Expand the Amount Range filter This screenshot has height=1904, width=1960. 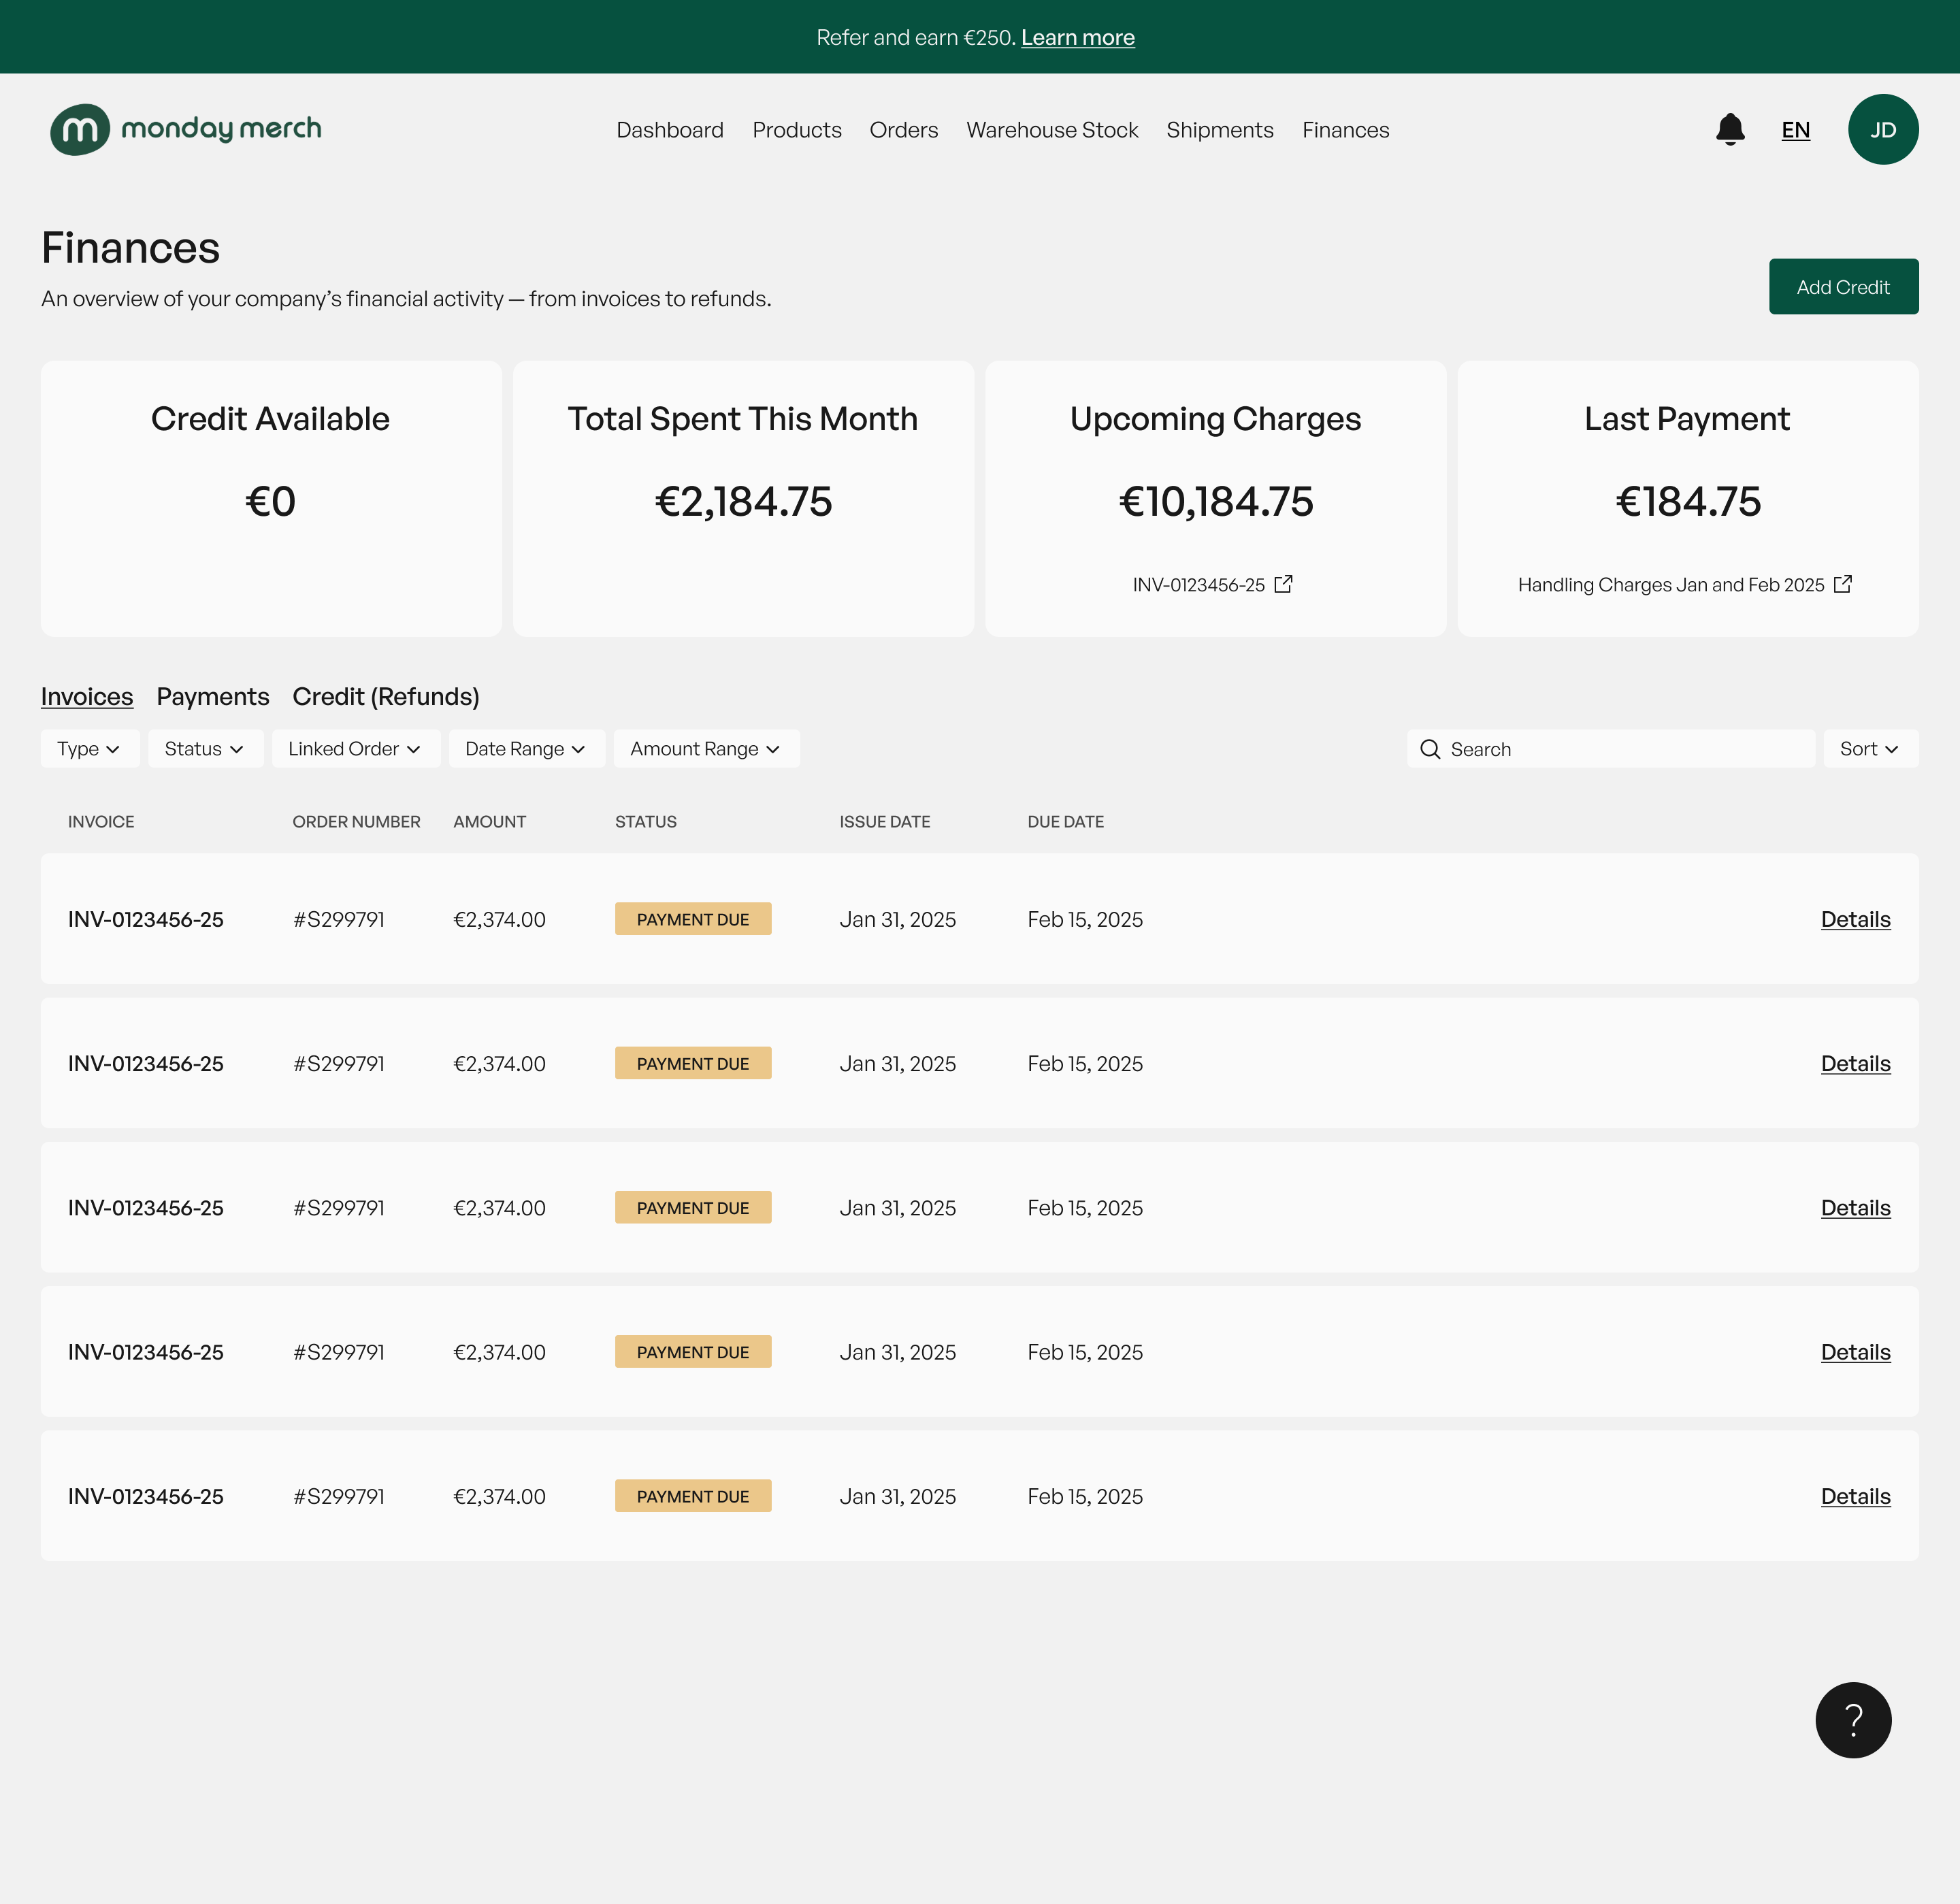coord(706,748)
